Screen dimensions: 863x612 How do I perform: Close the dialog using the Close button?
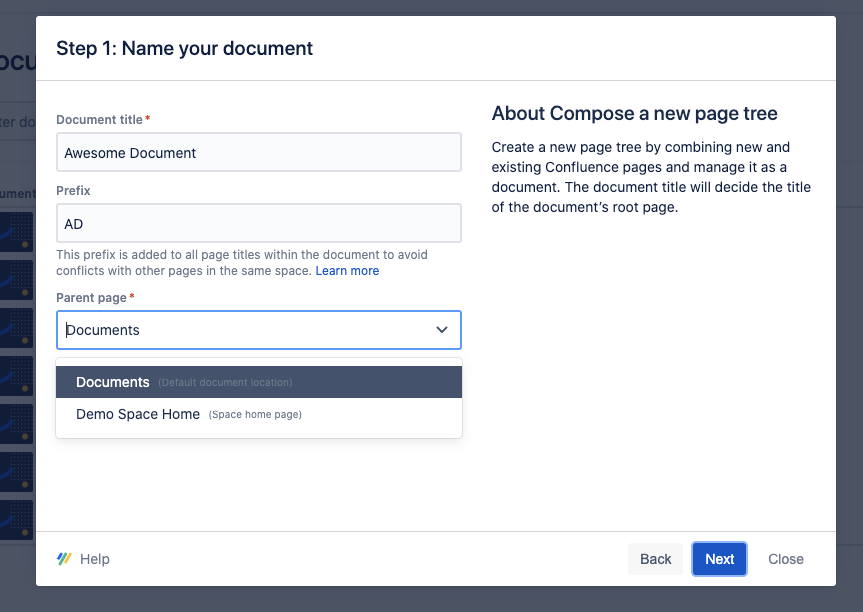tap(785, 559)
